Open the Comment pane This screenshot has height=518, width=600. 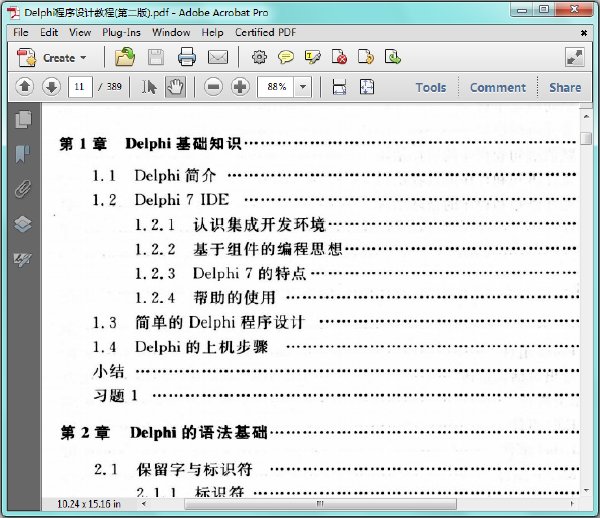497,88
